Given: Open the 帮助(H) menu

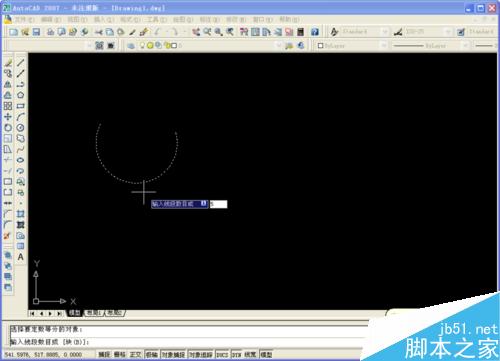Looking at the screenshot, I should (289, 20).
